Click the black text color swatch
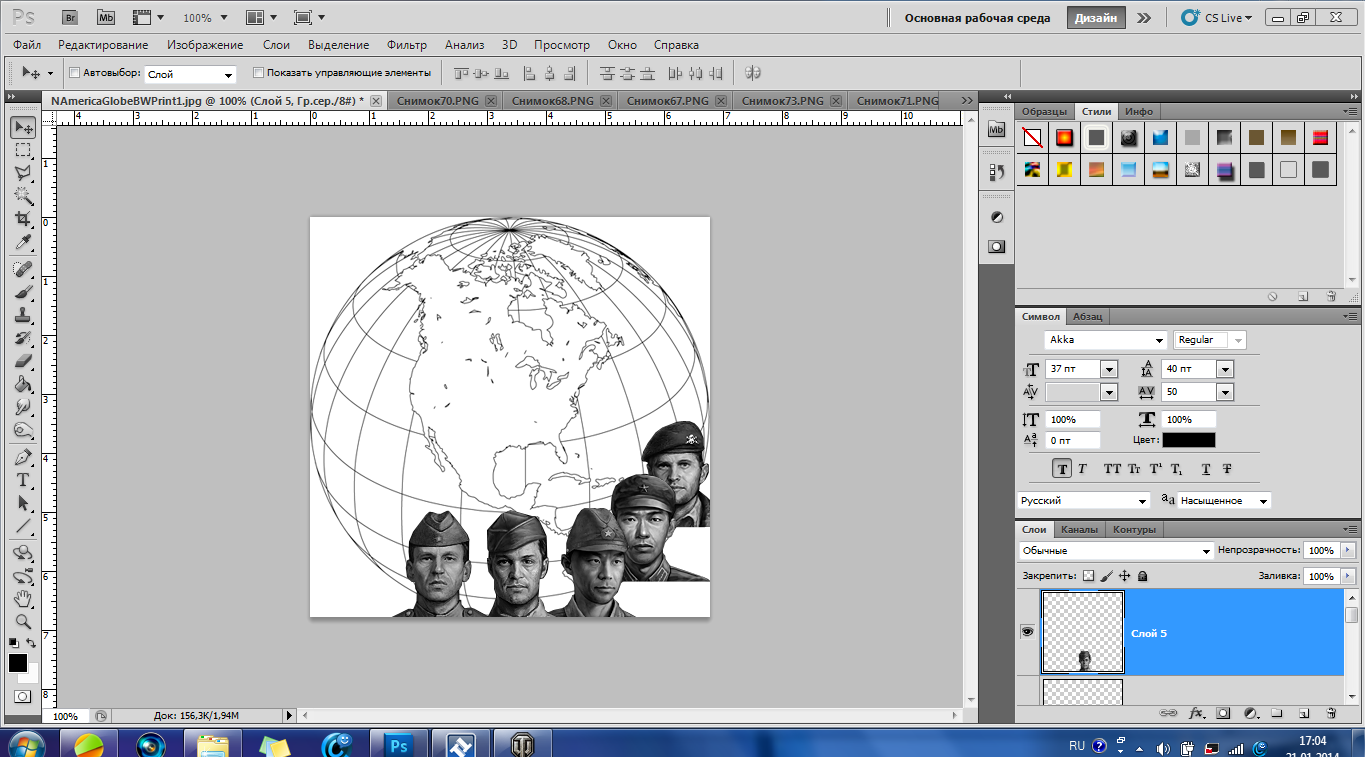Screen dimensions: 1365x757 click(x=1189, y=440)
